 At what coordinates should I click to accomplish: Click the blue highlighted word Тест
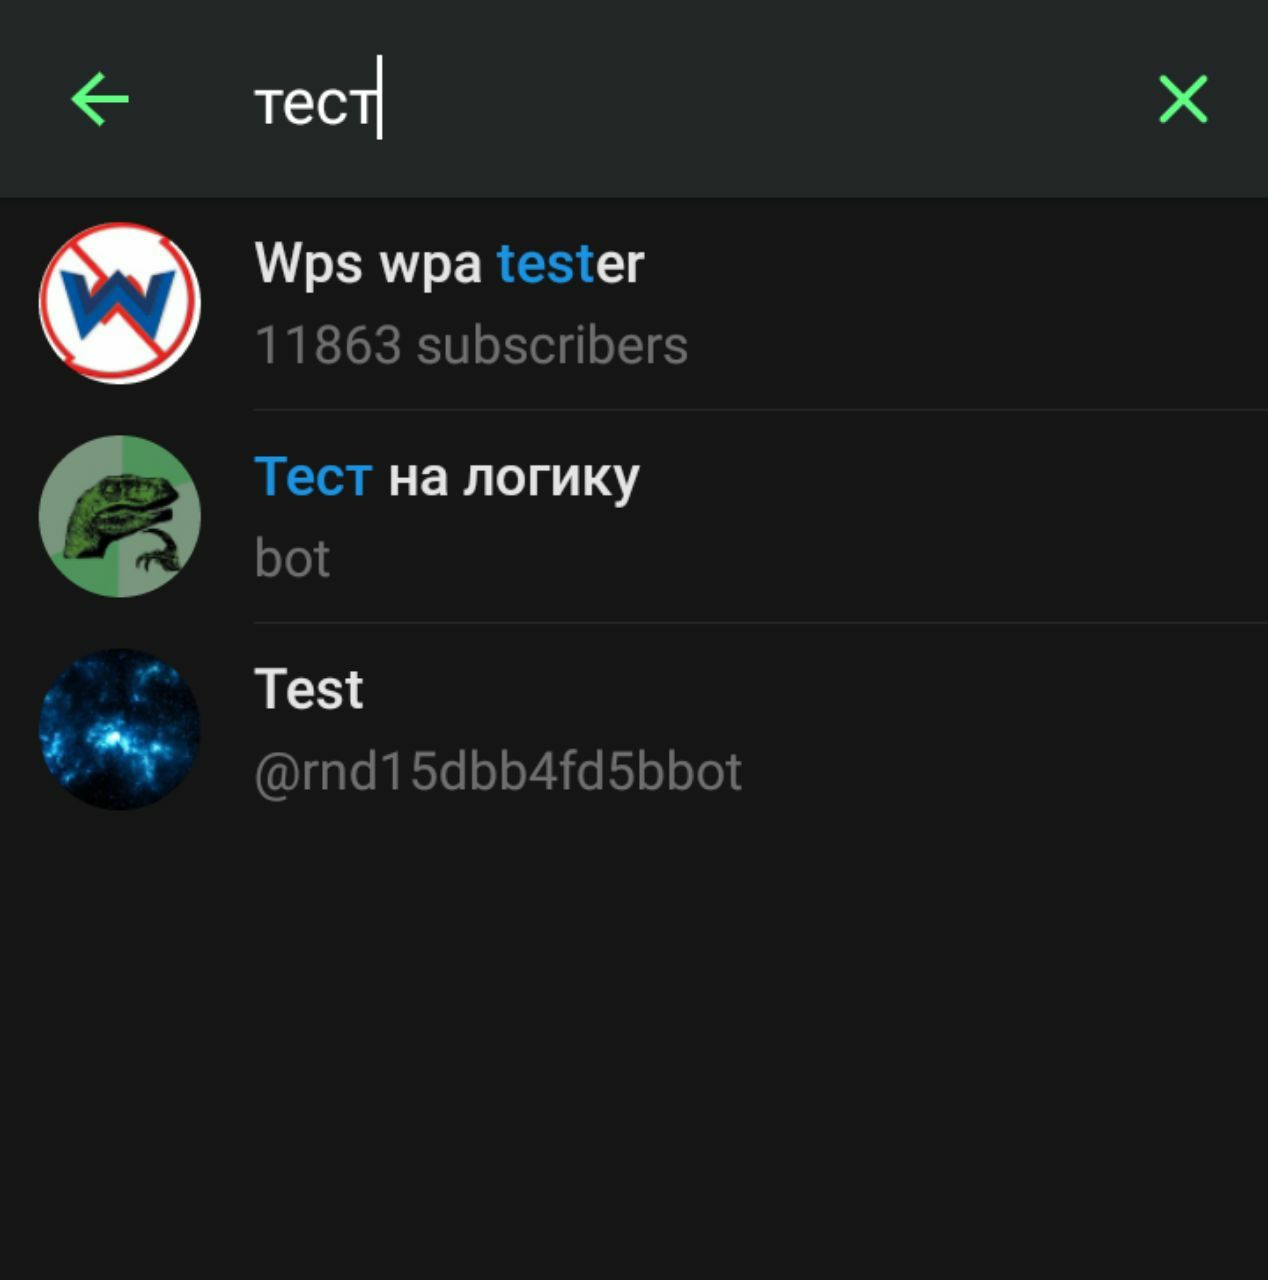point(313,476)
